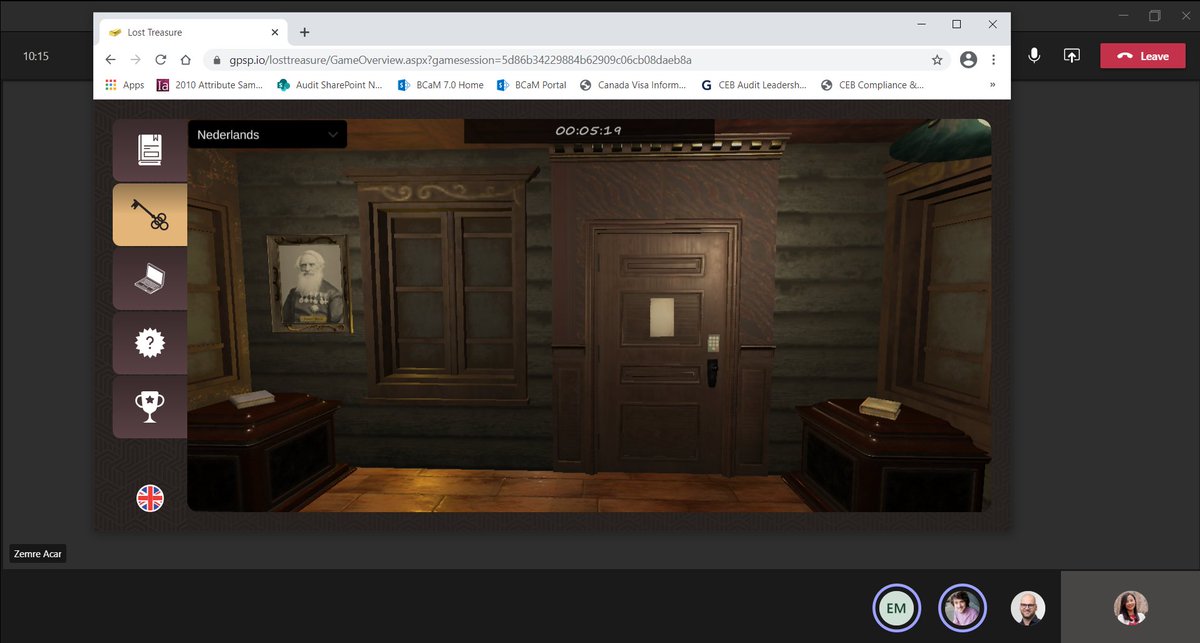Screen dimensions: 1200x643
Task: Open Audit SharePoint N... bookmark
Action: tap(330, 85)
